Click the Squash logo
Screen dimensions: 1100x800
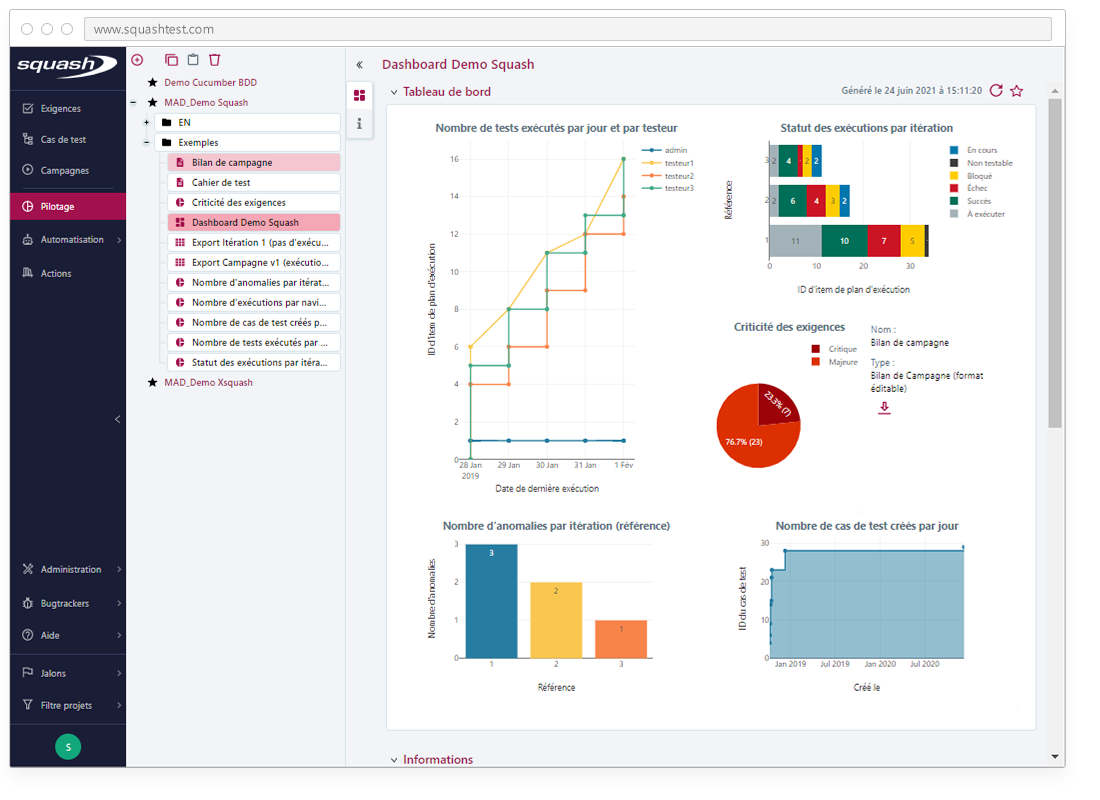tap(67, 65)
